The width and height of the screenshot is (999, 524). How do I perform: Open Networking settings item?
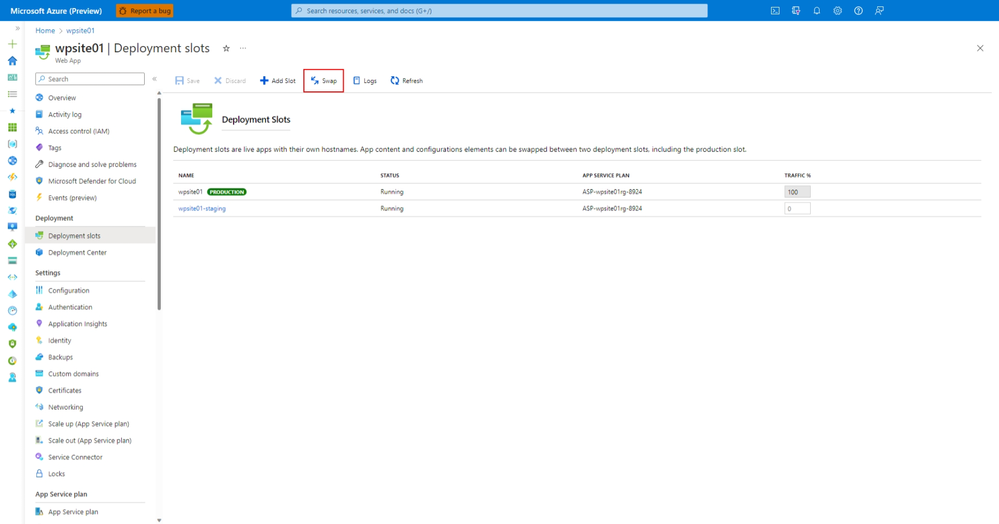pos(66,407)
